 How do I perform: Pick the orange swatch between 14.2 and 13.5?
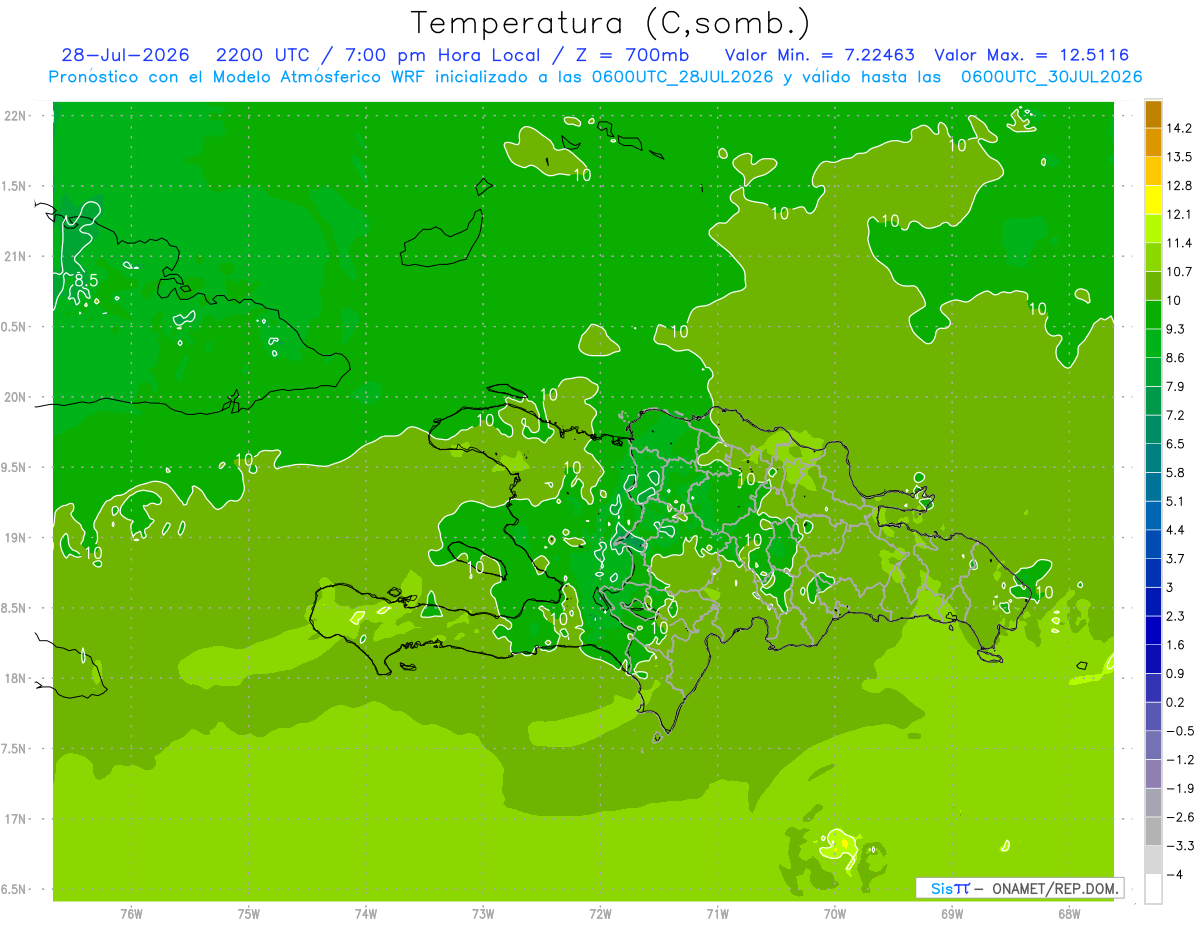(x=1153, y=143)
